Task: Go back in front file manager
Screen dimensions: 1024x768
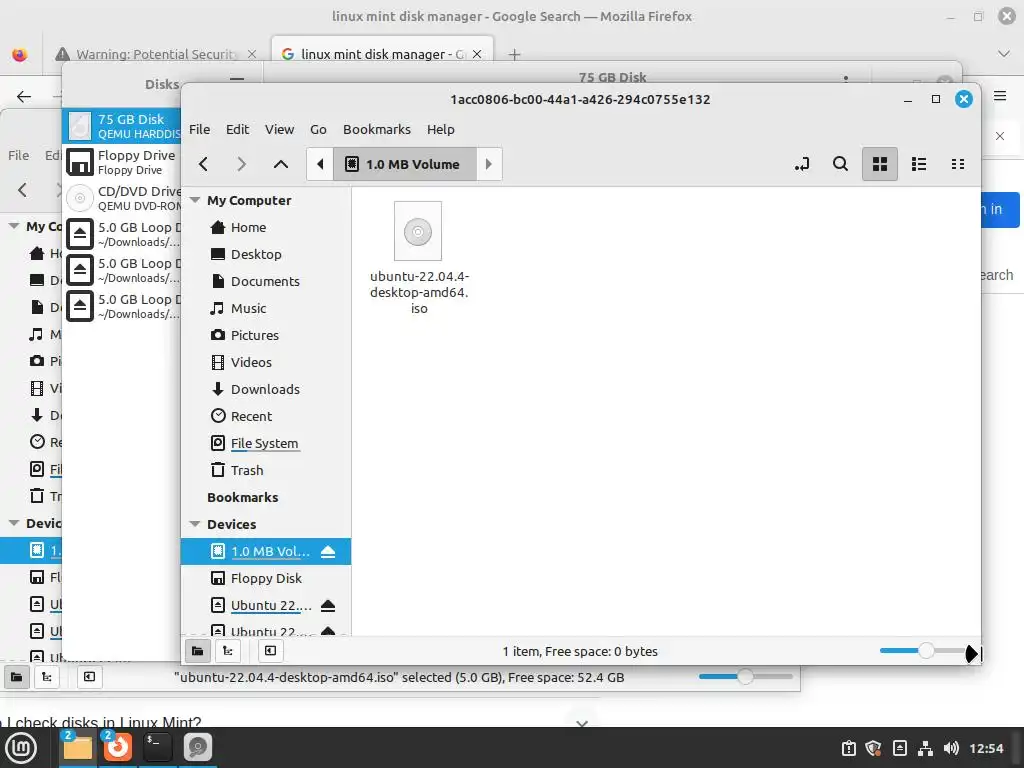Action: (203, 164)
